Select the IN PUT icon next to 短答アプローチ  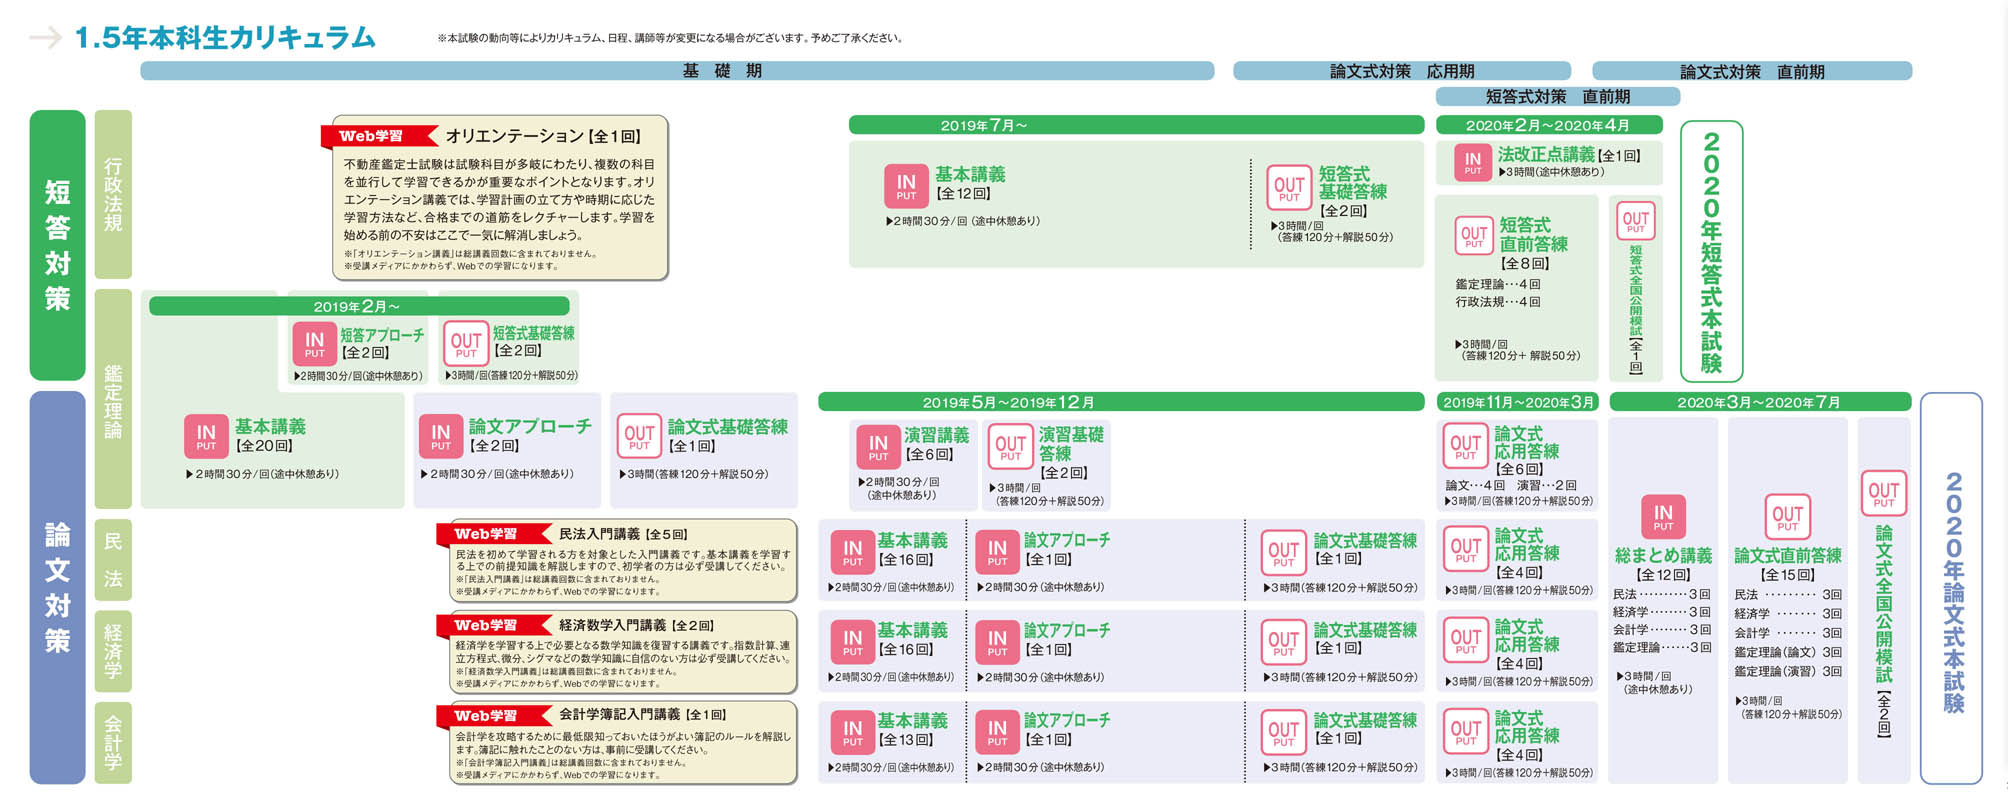tap(314, 343)
